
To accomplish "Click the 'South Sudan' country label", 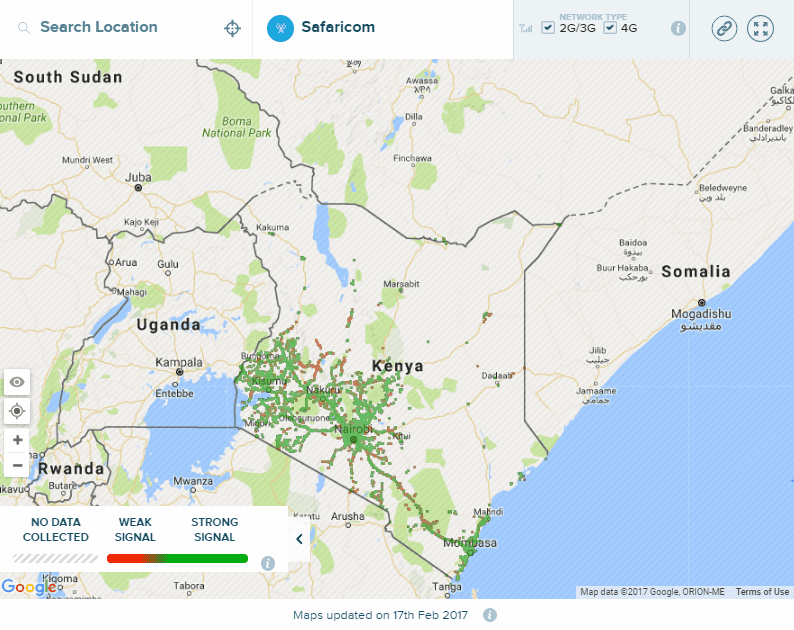I will [x=68, y=77].
